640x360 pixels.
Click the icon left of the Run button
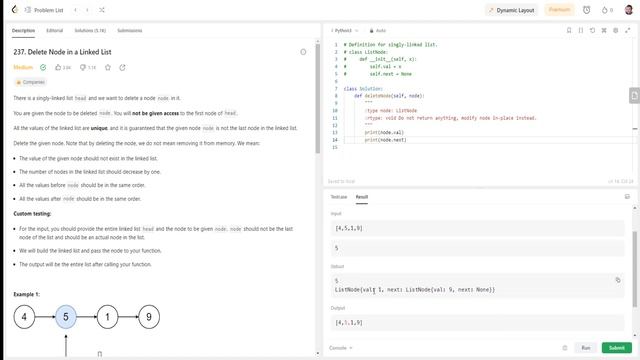pos(565,348)
